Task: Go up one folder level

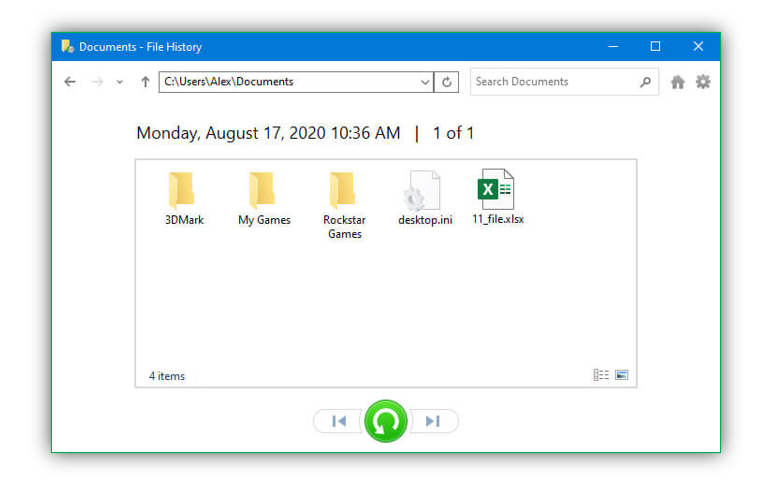Action: (145, 82)
